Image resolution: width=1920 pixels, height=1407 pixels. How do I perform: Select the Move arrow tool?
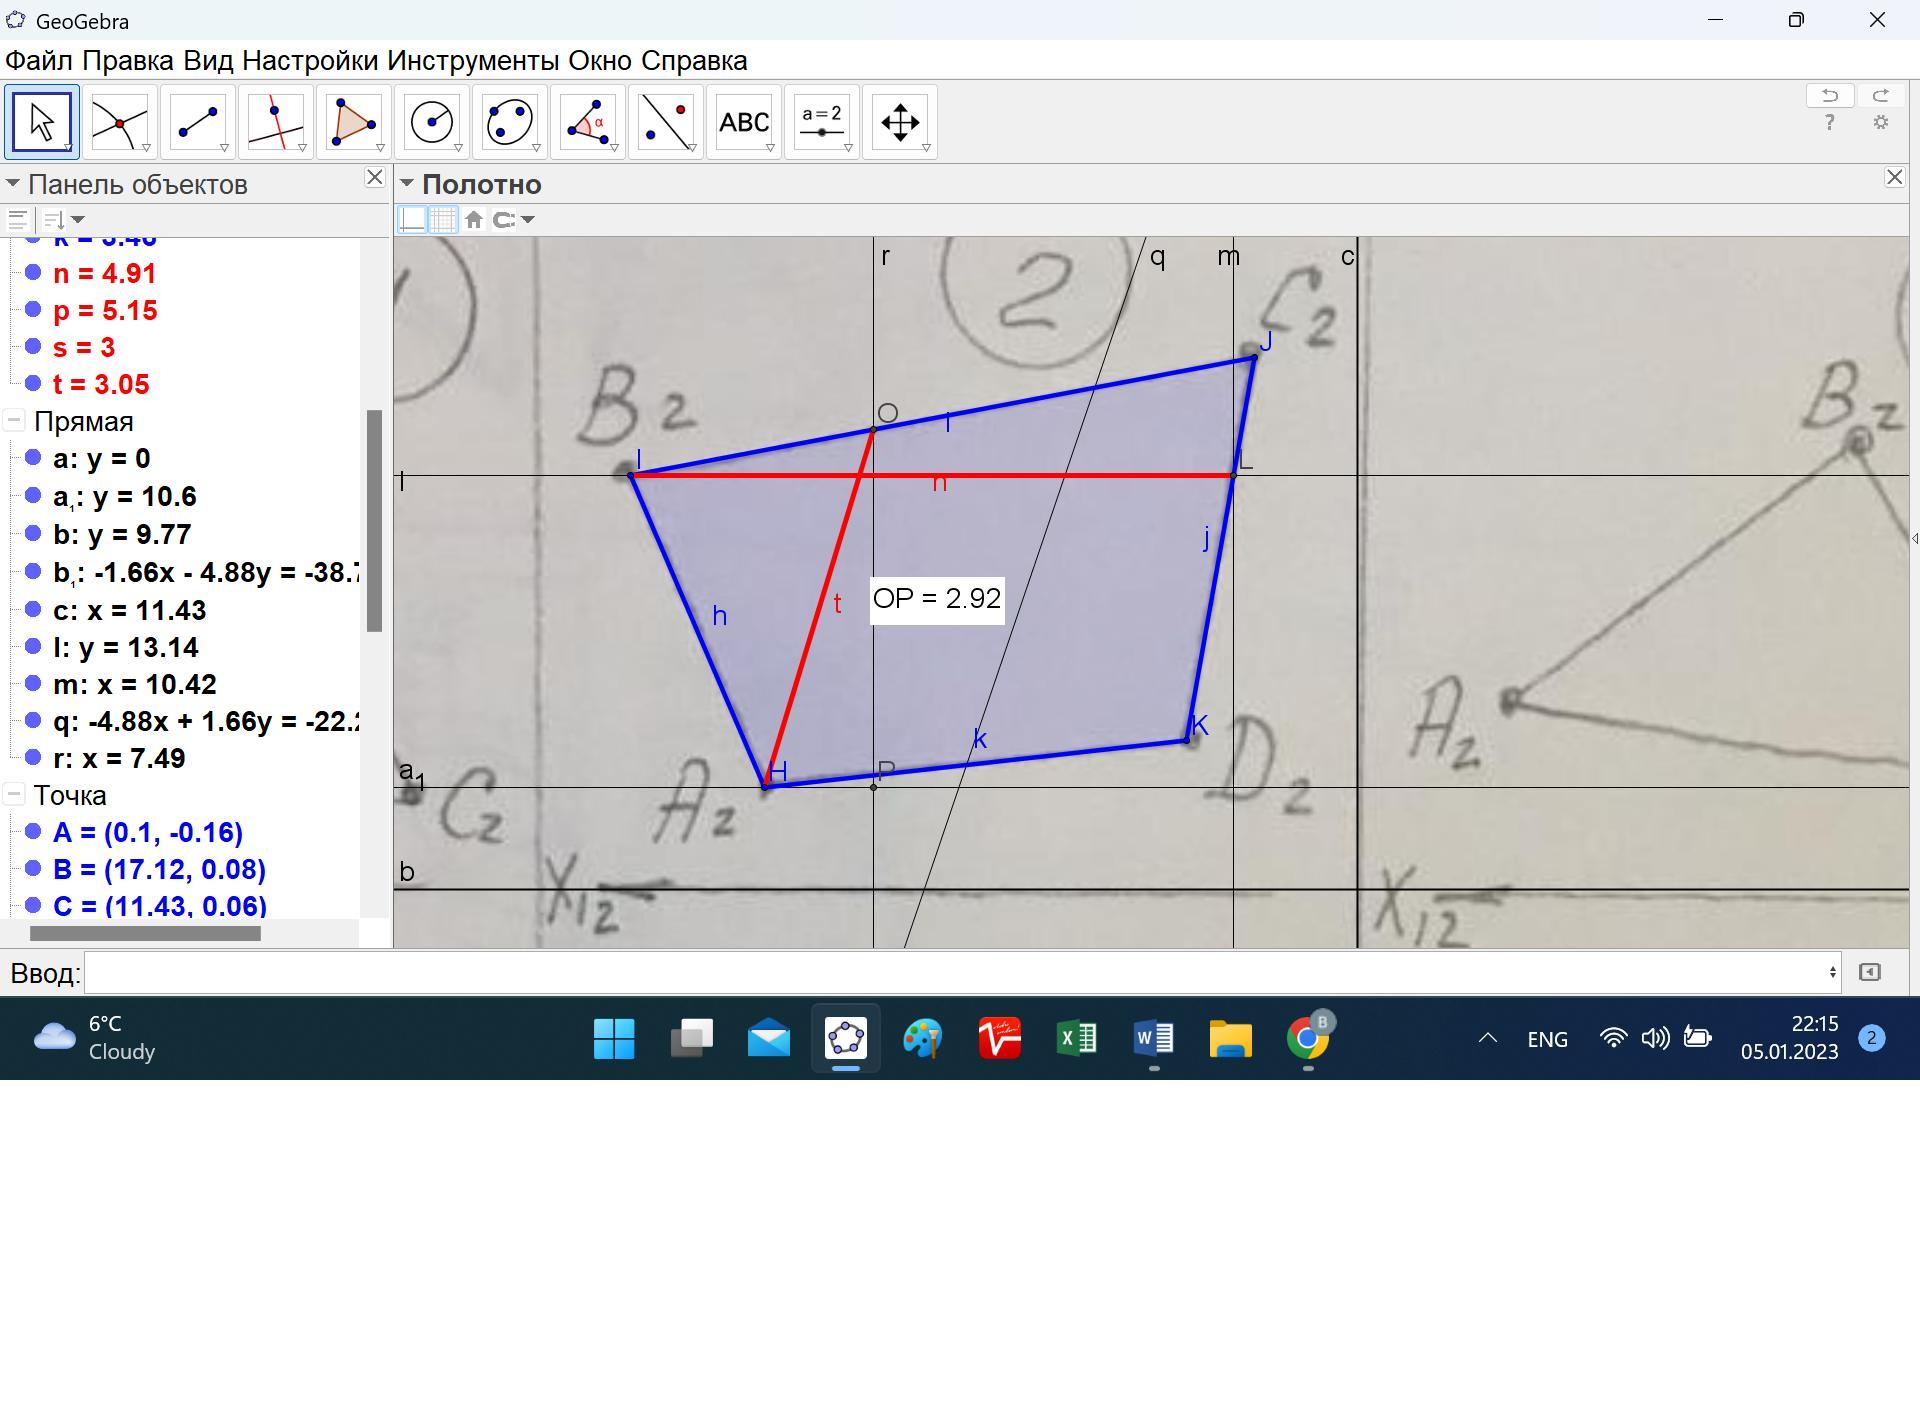(41, 122)
